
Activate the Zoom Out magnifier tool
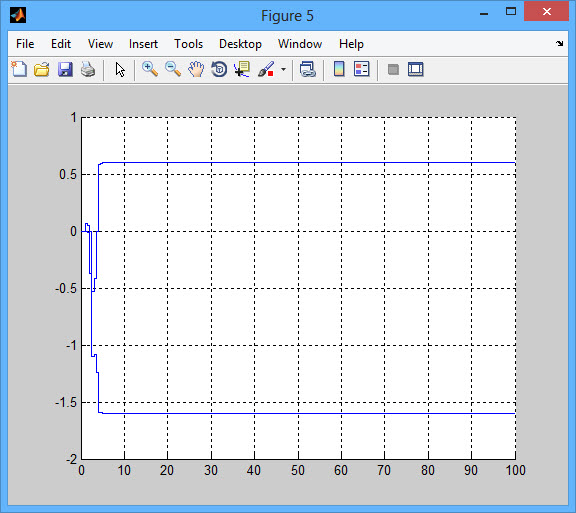tap(173, 69)
